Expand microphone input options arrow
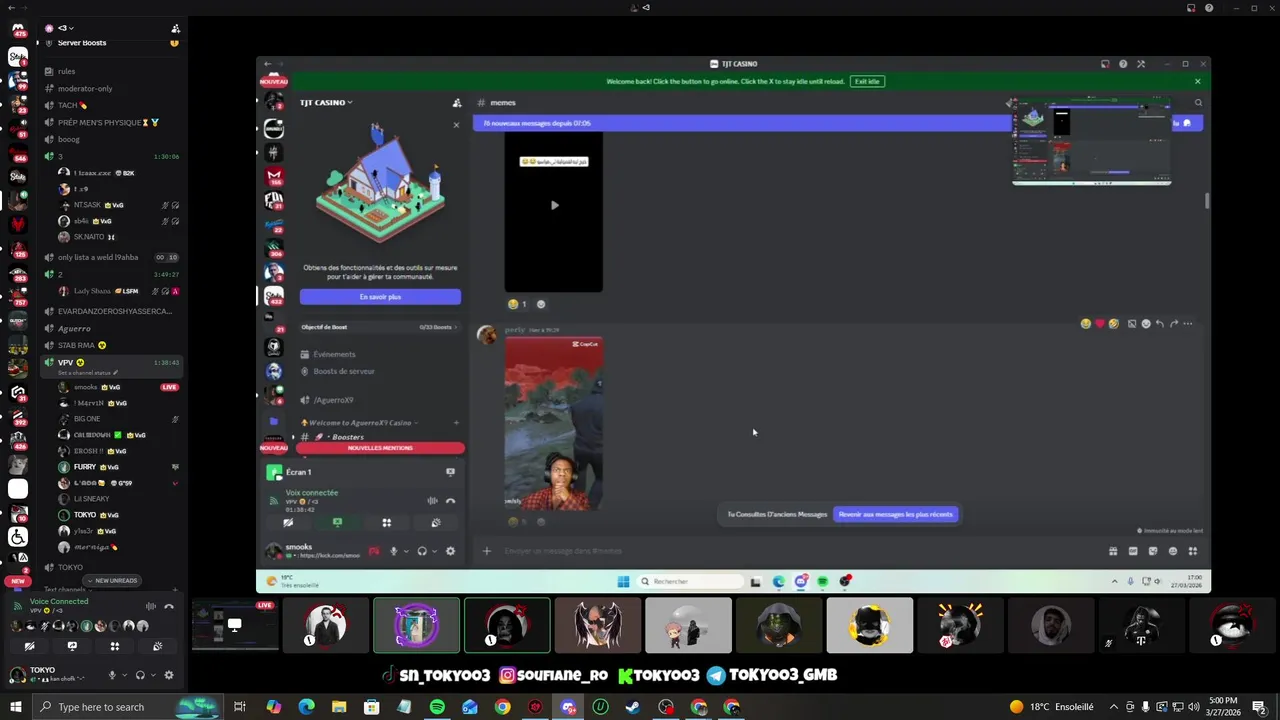 [124, 675]
